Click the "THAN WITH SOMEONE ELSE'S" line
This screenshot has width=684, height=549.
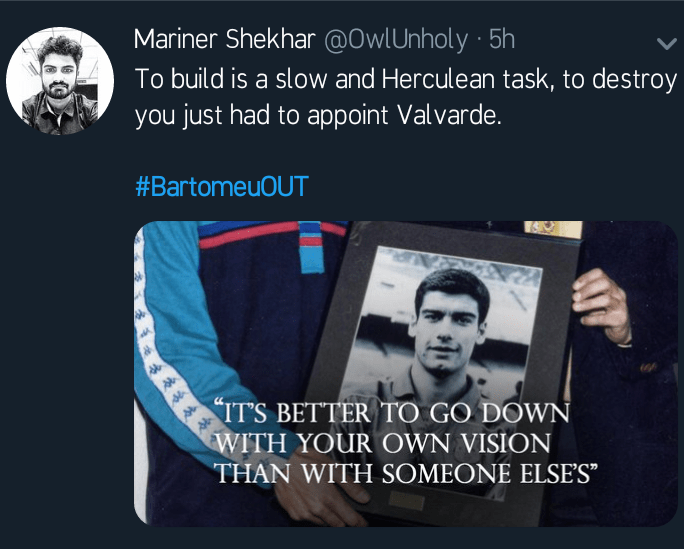coord(405,471)
